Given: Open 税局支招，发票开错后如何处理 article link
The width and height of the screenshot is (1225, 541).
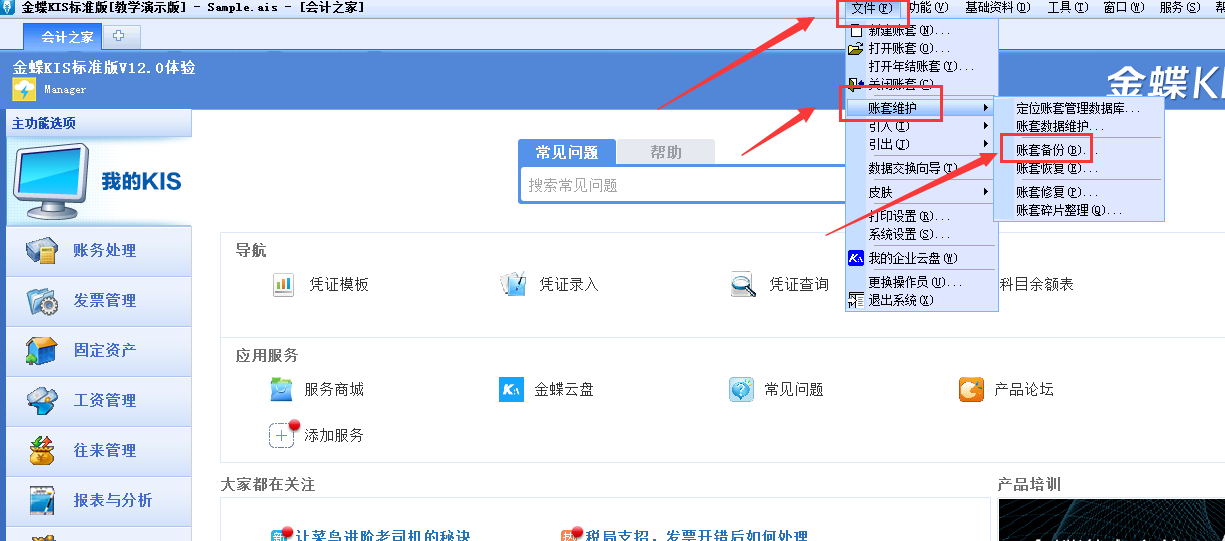Looking at the screenshot, I should pos(696,535).
